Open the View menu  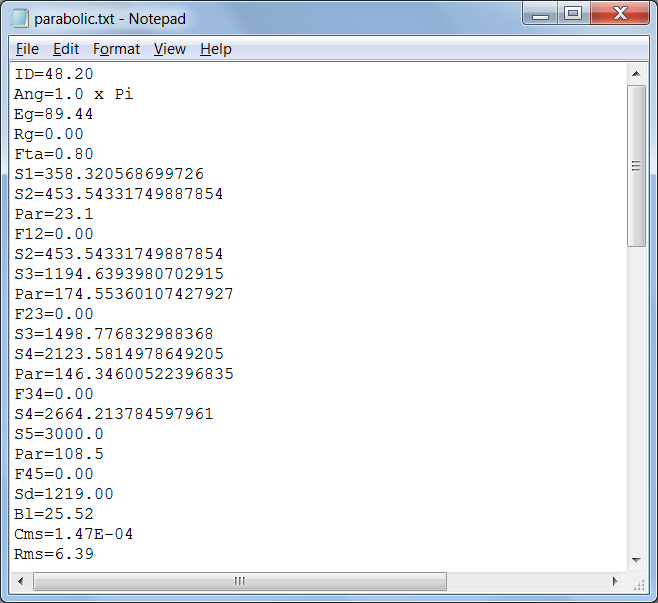[x=170, y=49]
